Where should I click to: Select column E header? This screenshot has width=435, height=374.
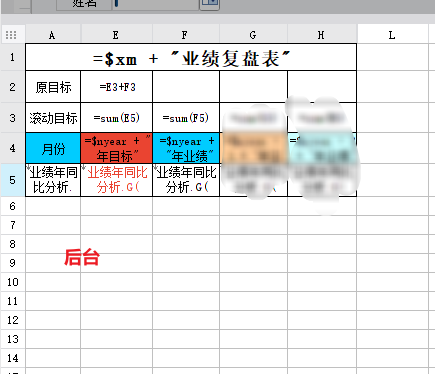tap(116, 35)
